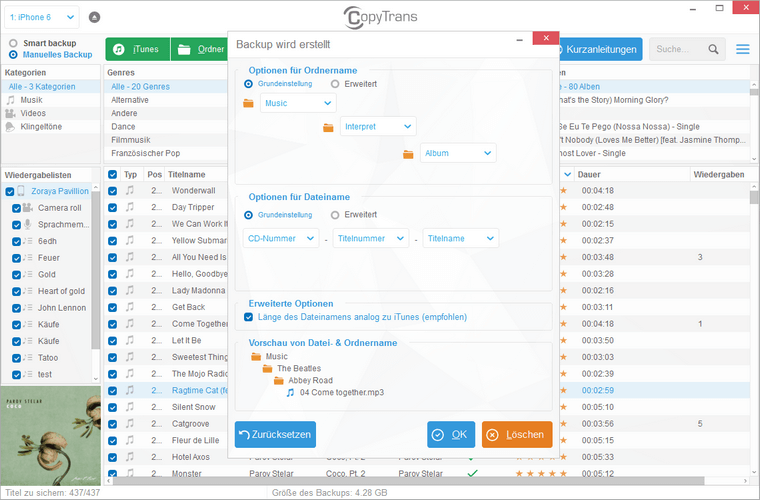Click the Ordner backup tab button
This screenshot has height=500, width=760.
[200, 49]
